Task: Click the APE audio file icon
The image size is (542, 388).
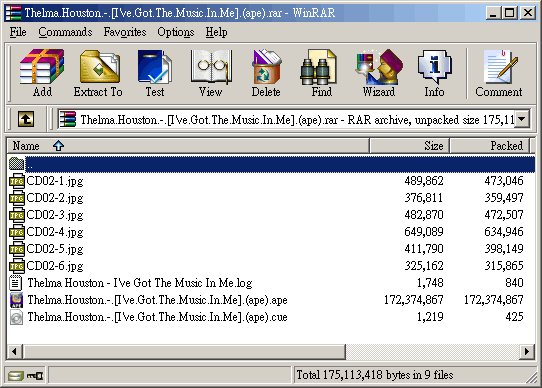Action: click(x=16, y=300)
